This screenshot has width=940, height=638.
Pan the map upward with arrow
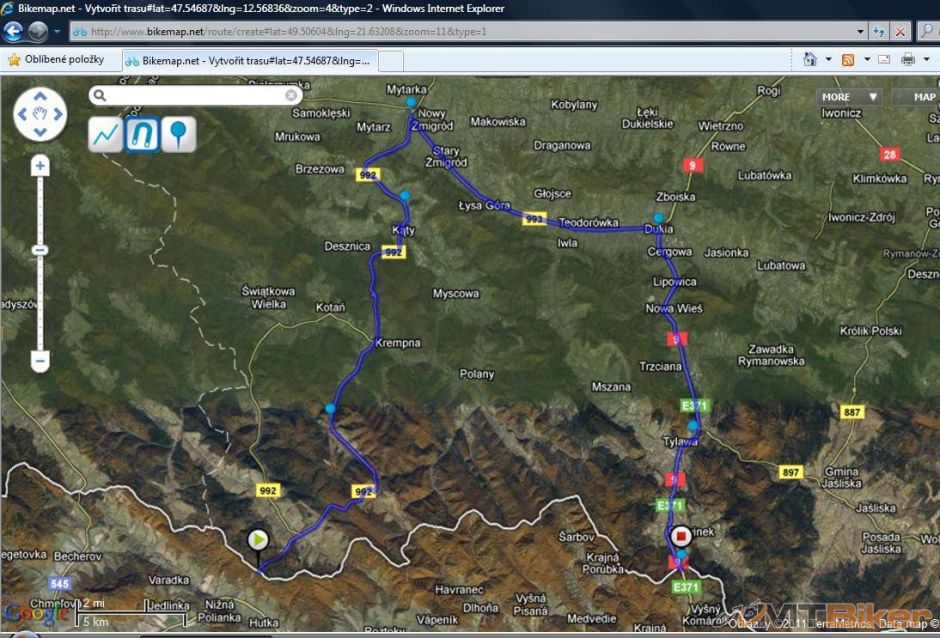click(x=40, y=97)
